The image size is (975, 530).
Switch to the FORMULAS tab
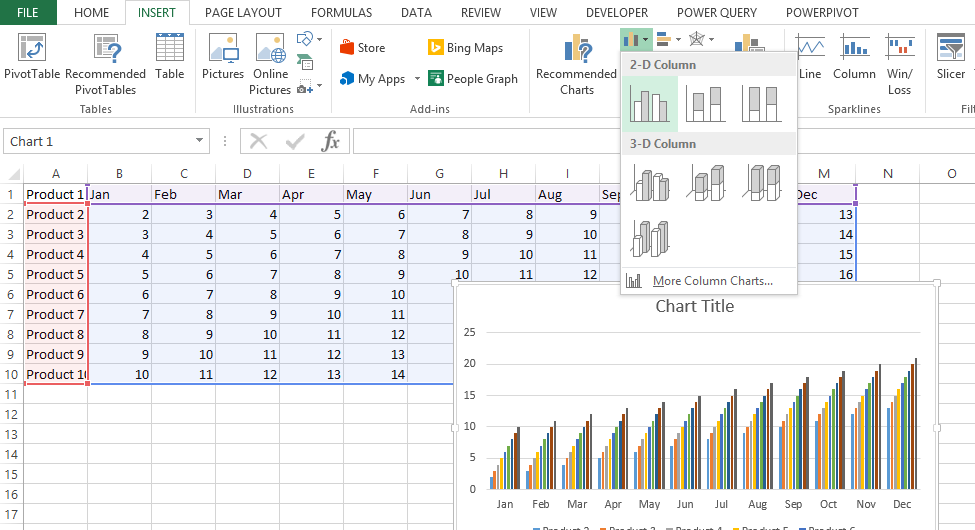(341, 12)
